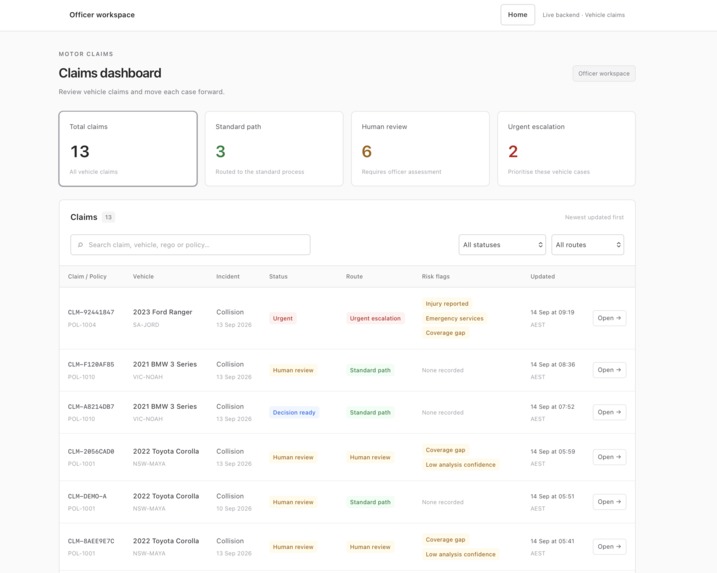The image size is (717, 573).
Task: Click the Emergency services risk flag
Action: point(454,318)
